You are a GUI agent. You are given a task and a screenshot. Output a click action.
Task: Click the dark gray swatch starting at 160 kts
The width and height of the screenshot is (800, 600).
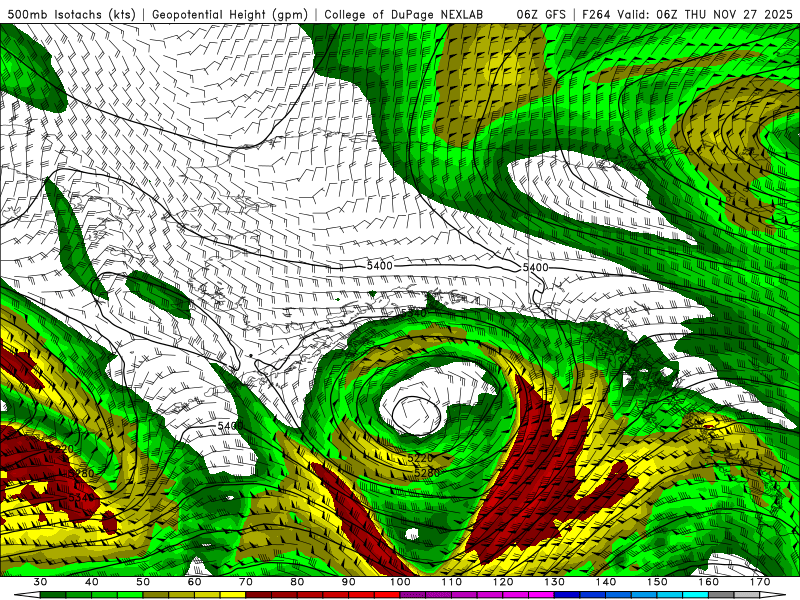point(721,595)
